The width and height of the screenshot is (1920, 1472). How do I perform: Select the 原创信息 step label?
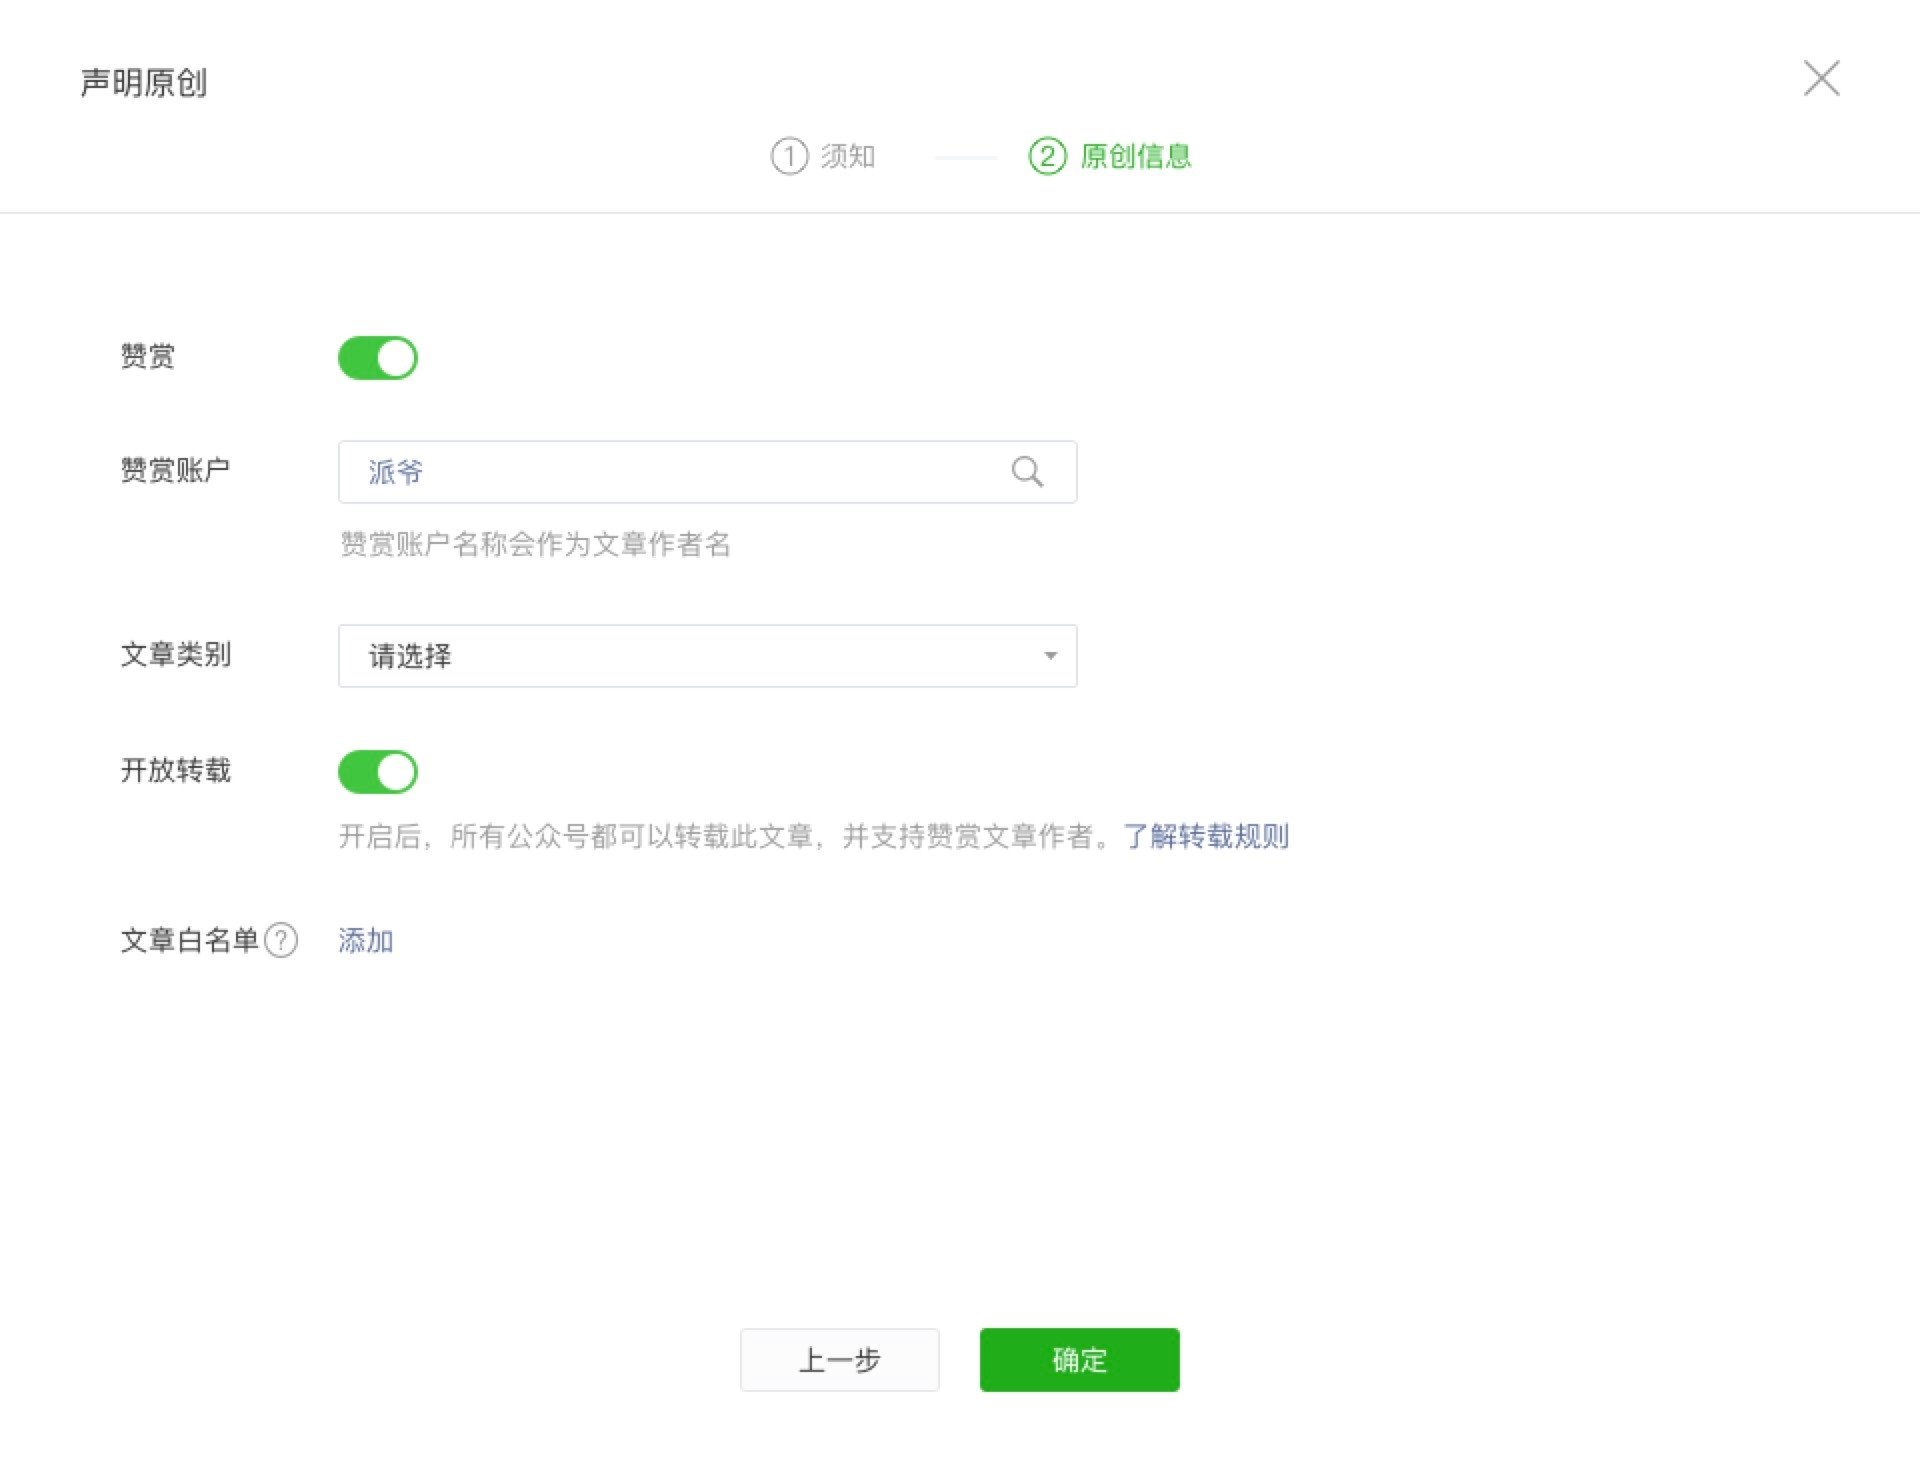pos(1136,156)
